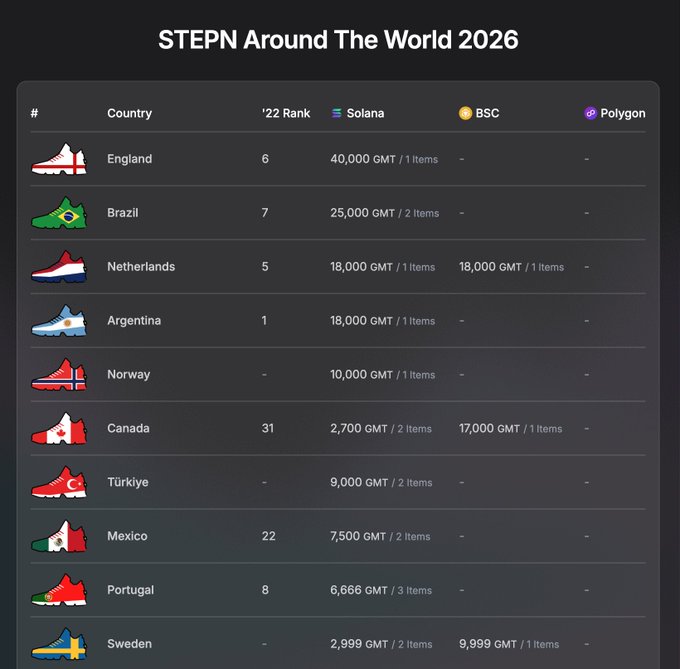Screen dimensions: 680x669
Task: Click the # column header
Action: [34, 113]
